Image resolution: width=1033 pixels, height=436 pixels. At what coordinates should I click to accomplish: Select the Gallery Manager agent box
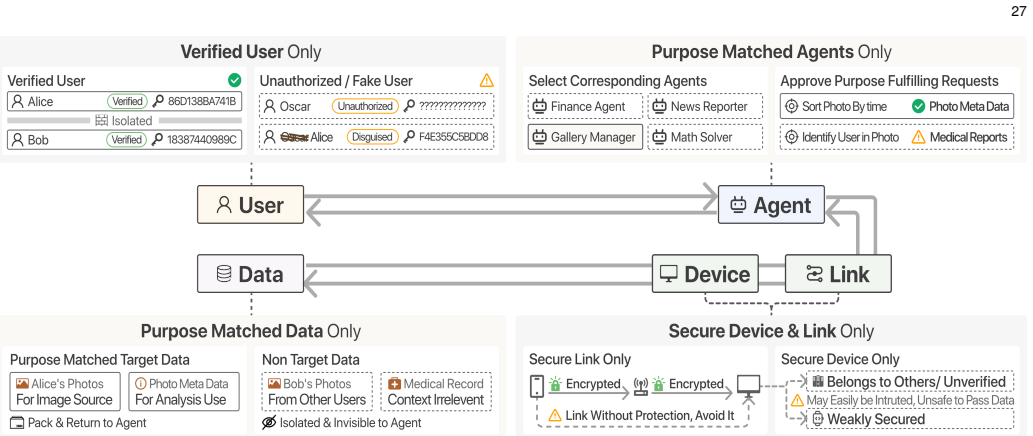(x=585, y=137)
